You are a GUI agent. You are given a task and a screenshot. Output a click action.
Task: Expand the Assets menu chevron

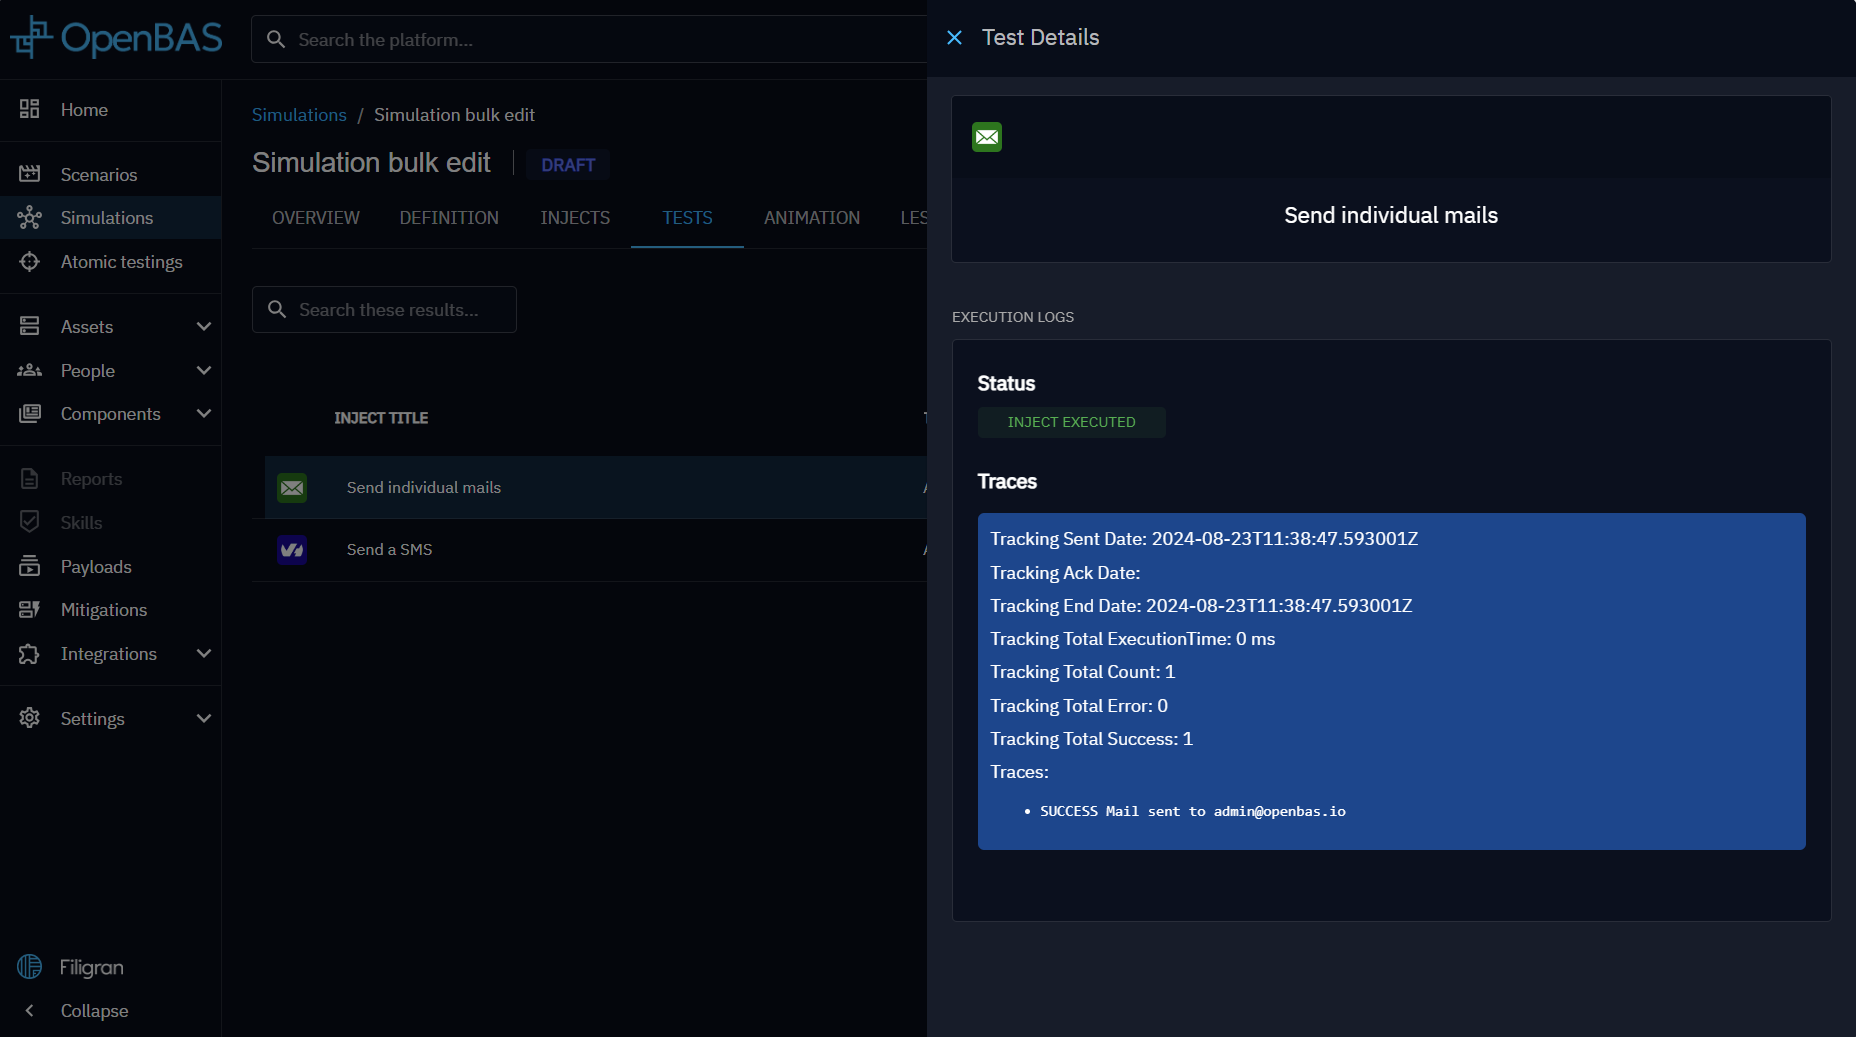(x=204, y=327)
